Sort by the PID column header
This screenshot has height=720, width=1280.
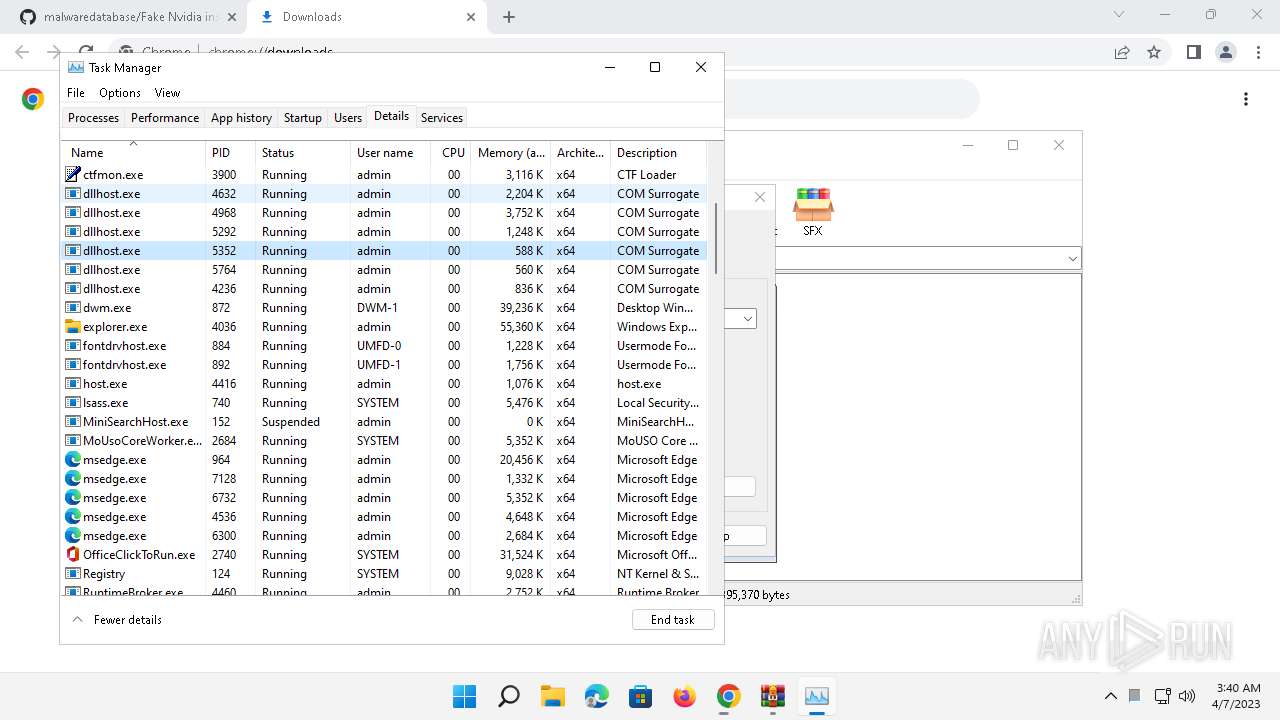[230, 152]
